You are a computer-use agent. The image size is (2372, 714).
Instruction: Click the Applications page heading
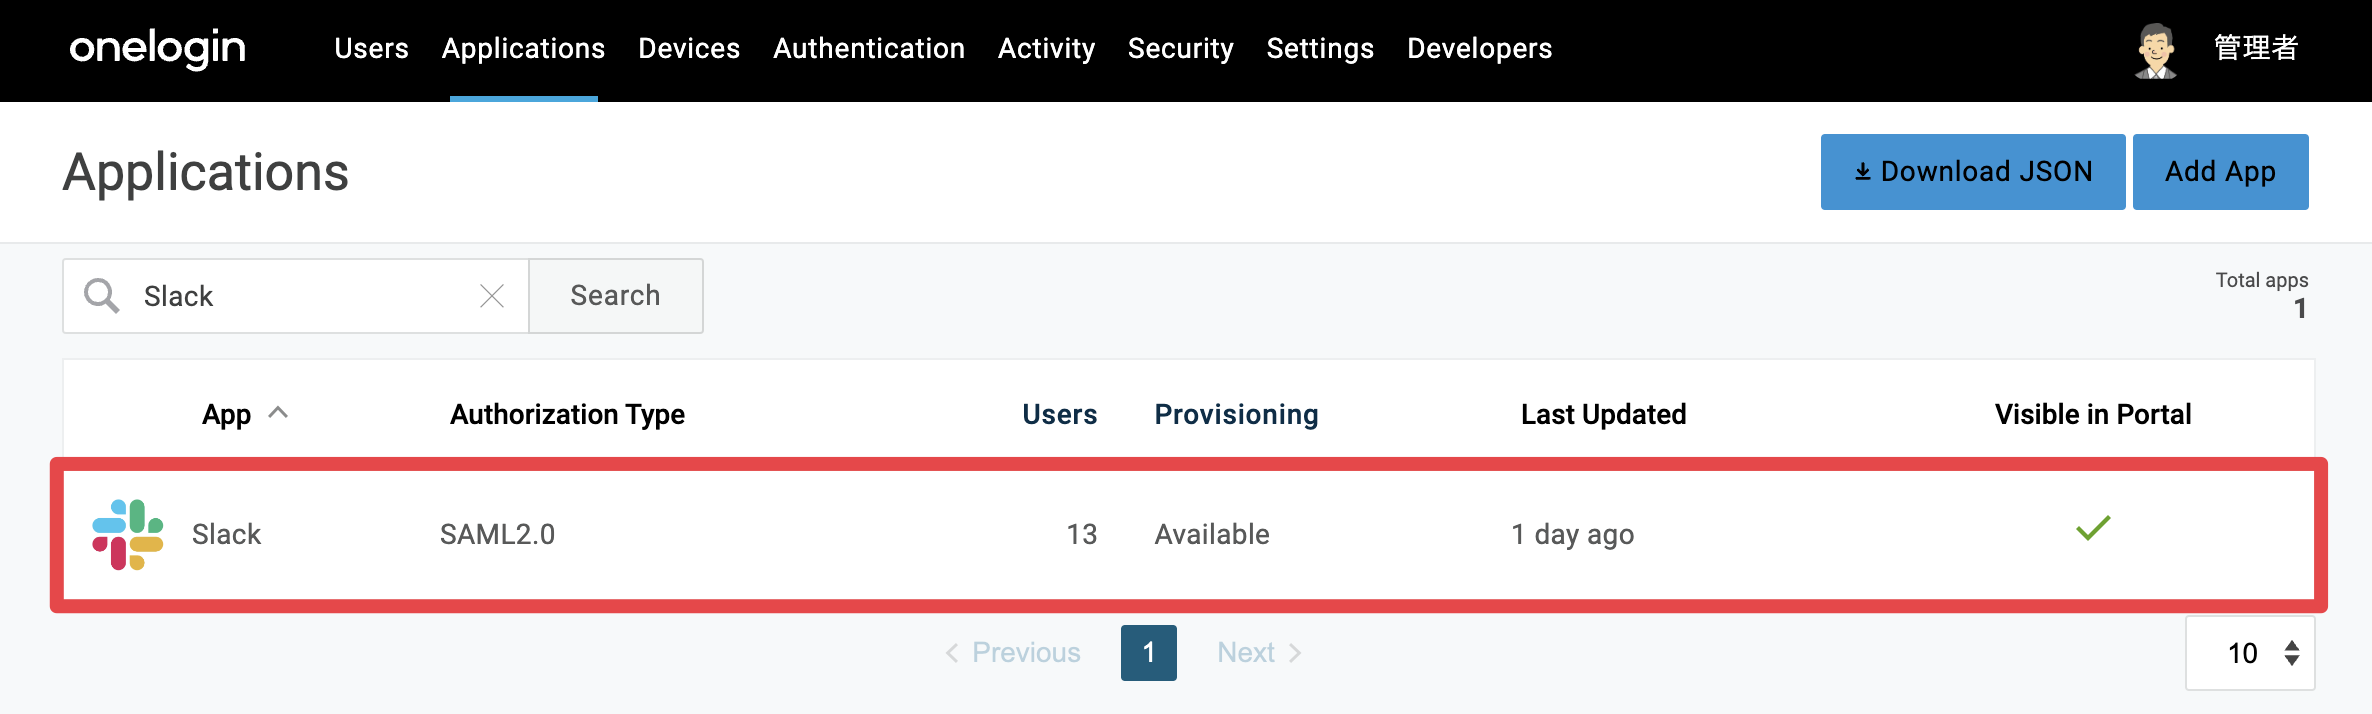pos(206,172)
